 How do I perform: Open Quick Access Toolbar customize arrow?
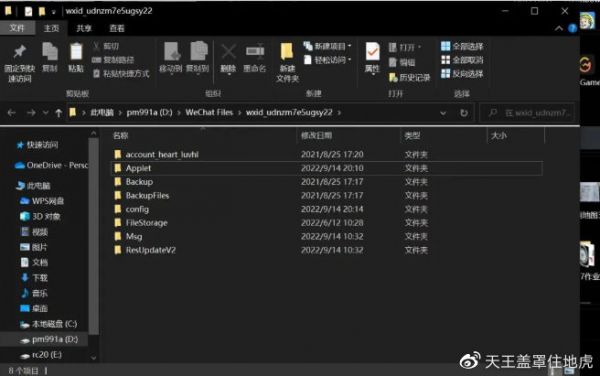pos(54,12)
